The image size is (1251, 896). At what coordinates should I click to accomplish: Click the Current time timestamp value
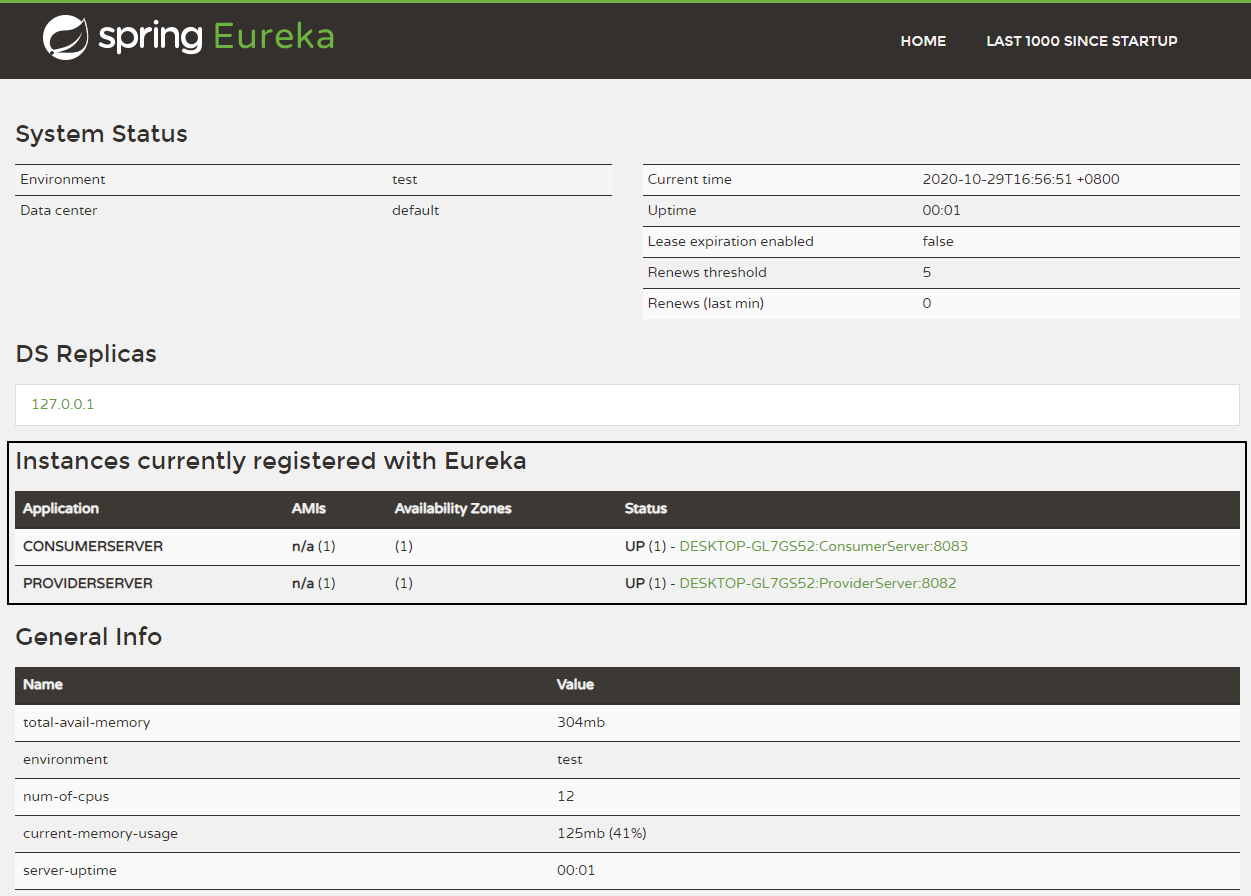point(1020,180)
